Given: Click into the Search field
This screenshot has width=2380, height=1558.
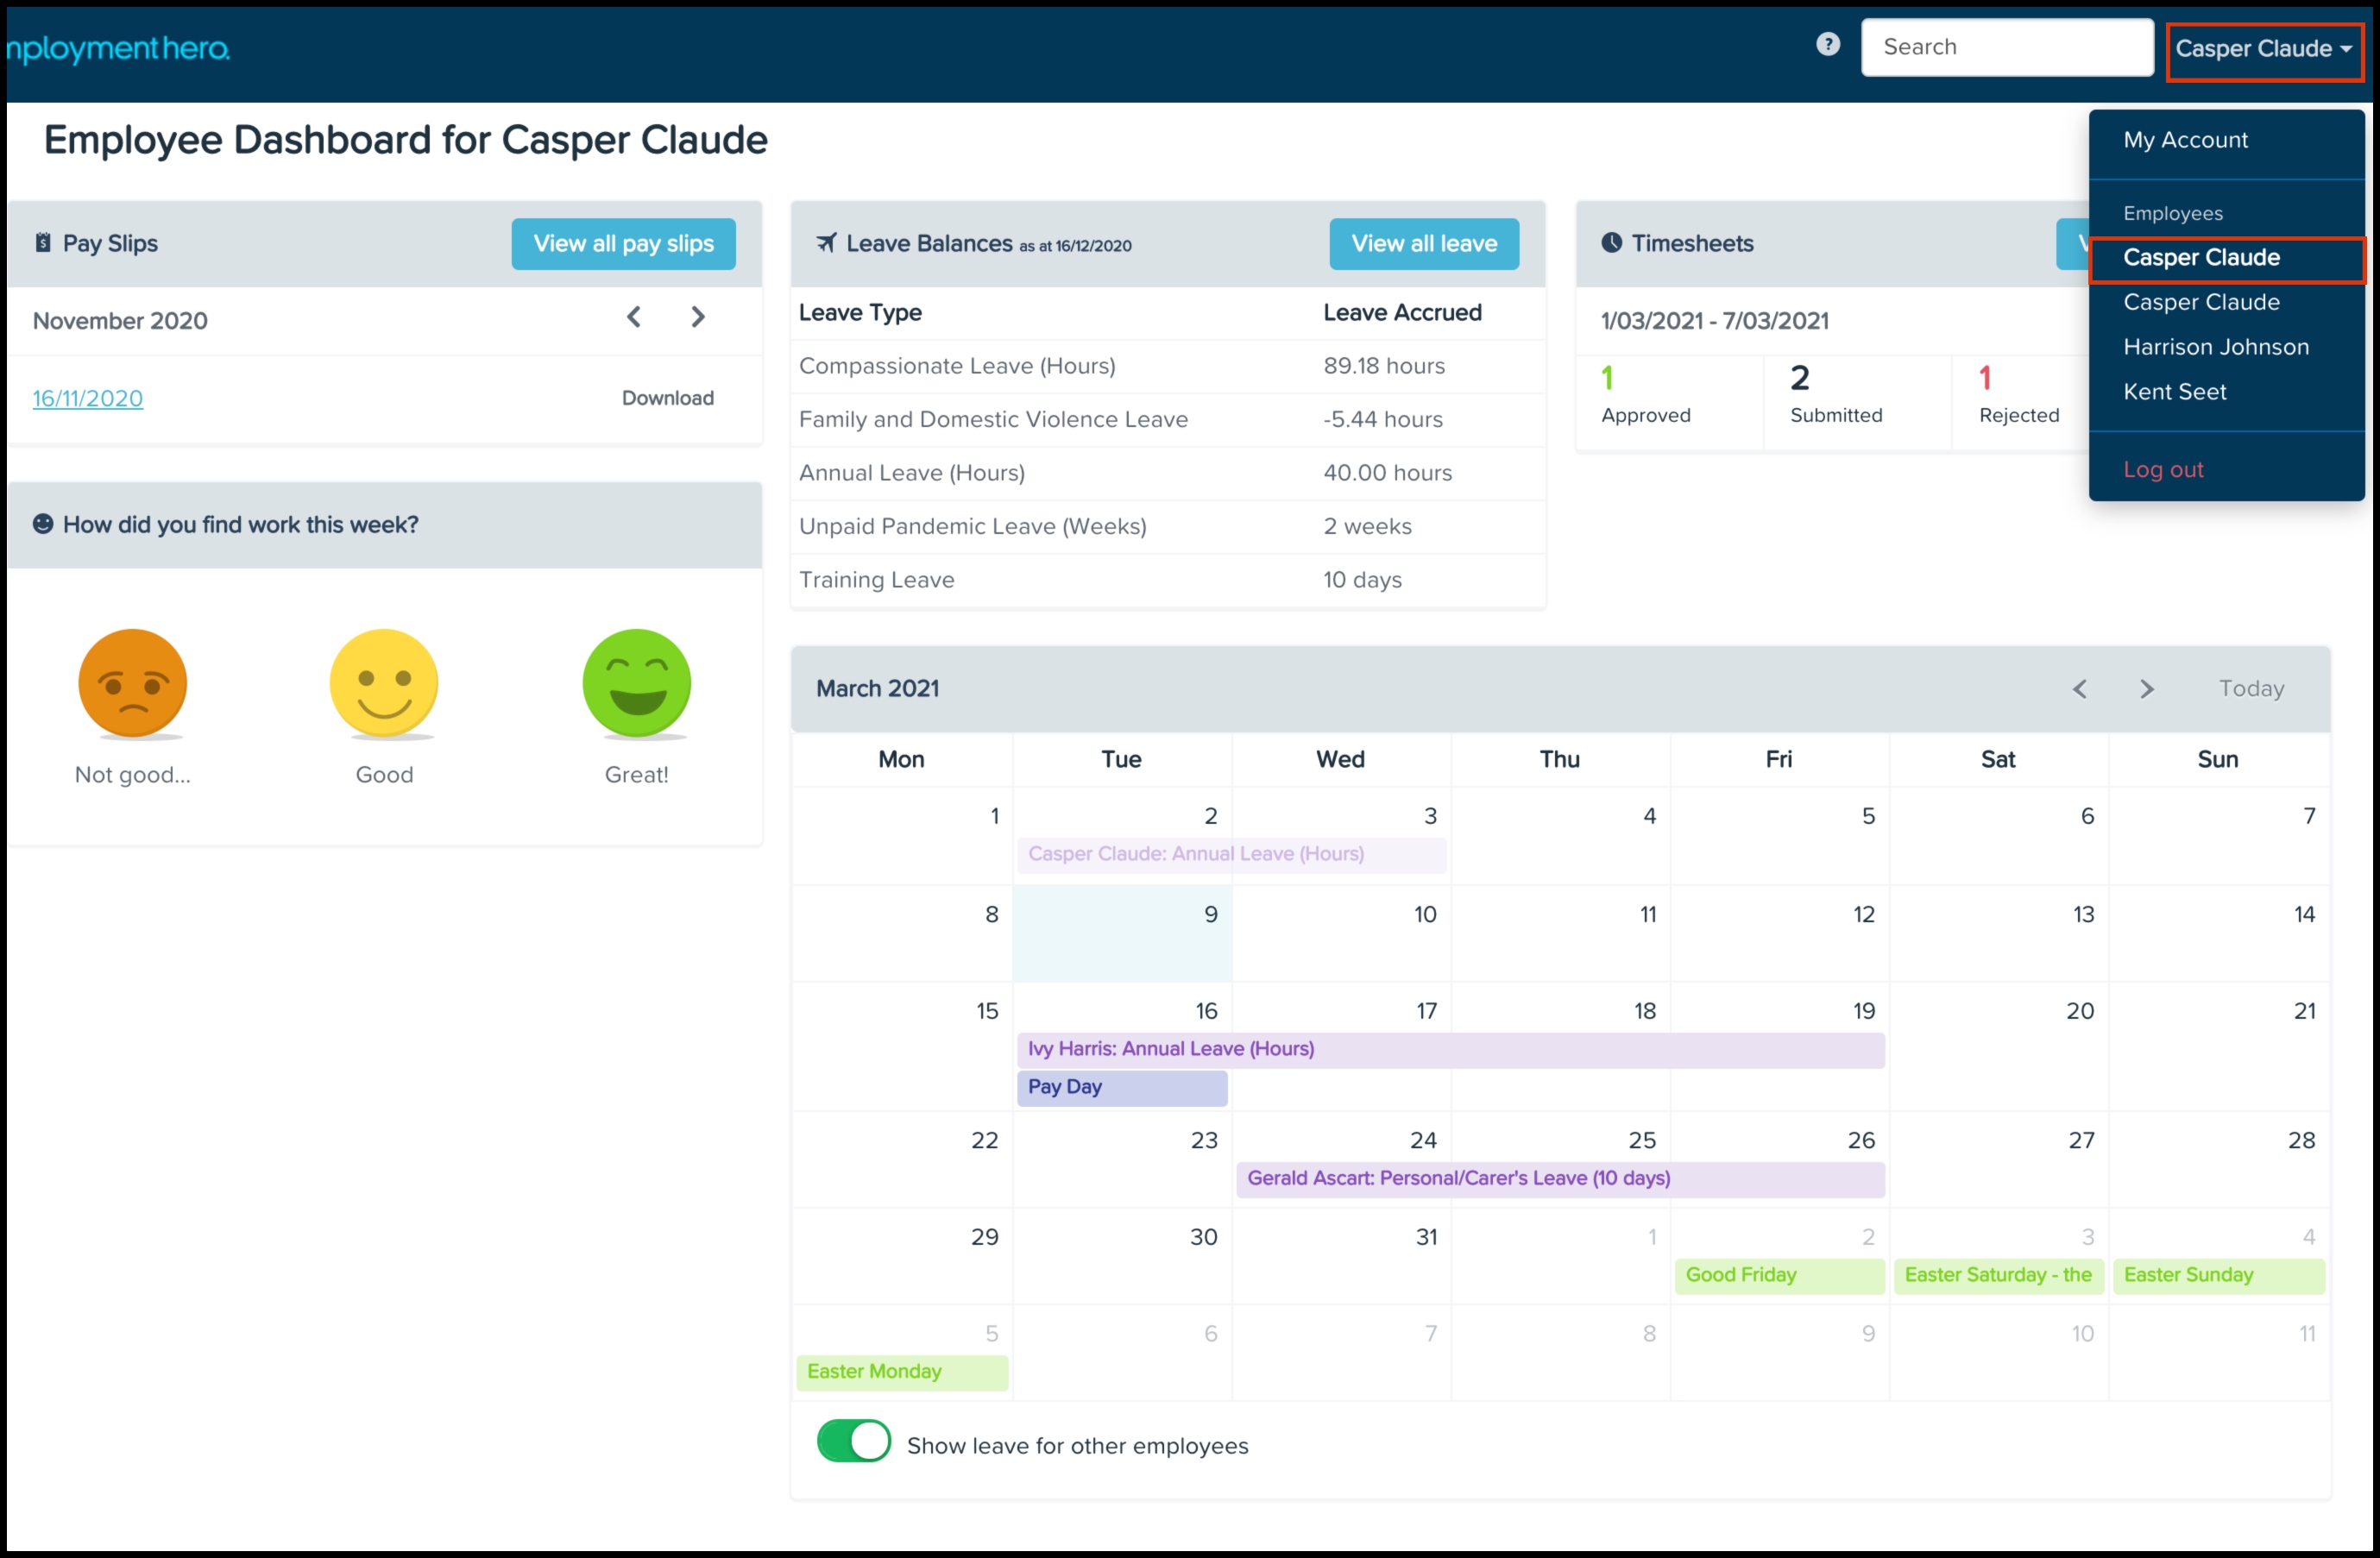Looking at the screenshot, I should coord(2006,47).
